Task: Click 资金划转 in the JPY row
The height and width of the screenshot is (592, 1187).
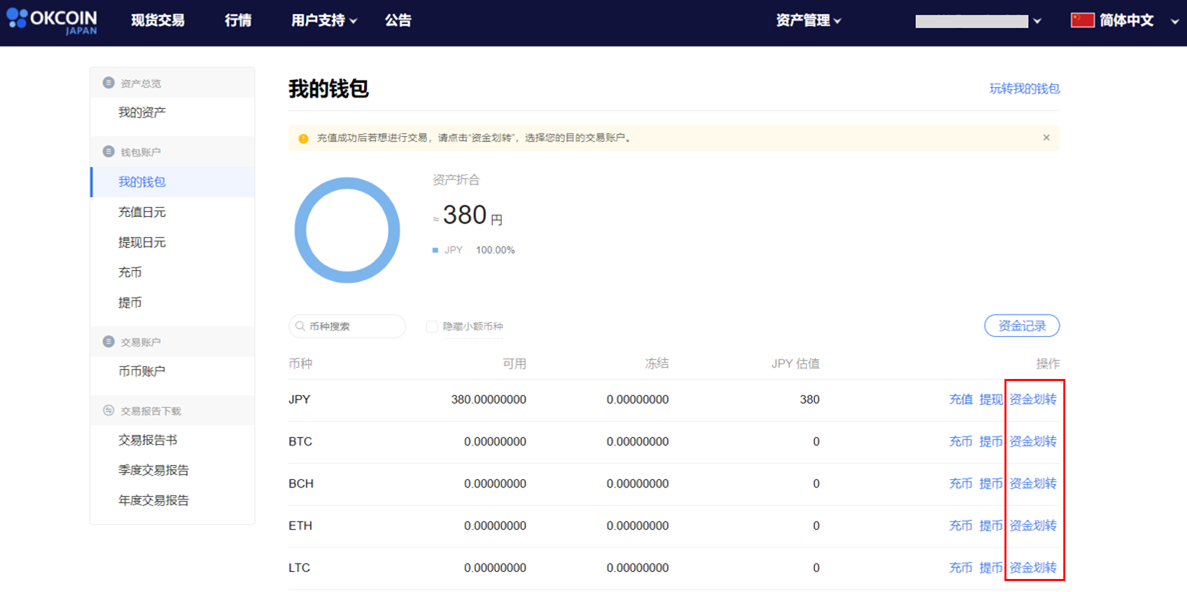Action: (1033, 400)
